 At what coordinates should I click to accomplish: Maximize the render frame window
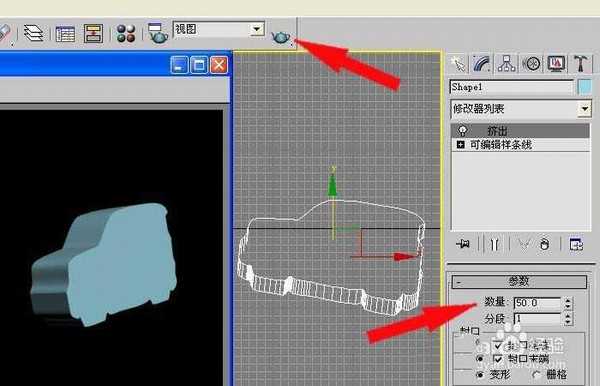[199, 65]
